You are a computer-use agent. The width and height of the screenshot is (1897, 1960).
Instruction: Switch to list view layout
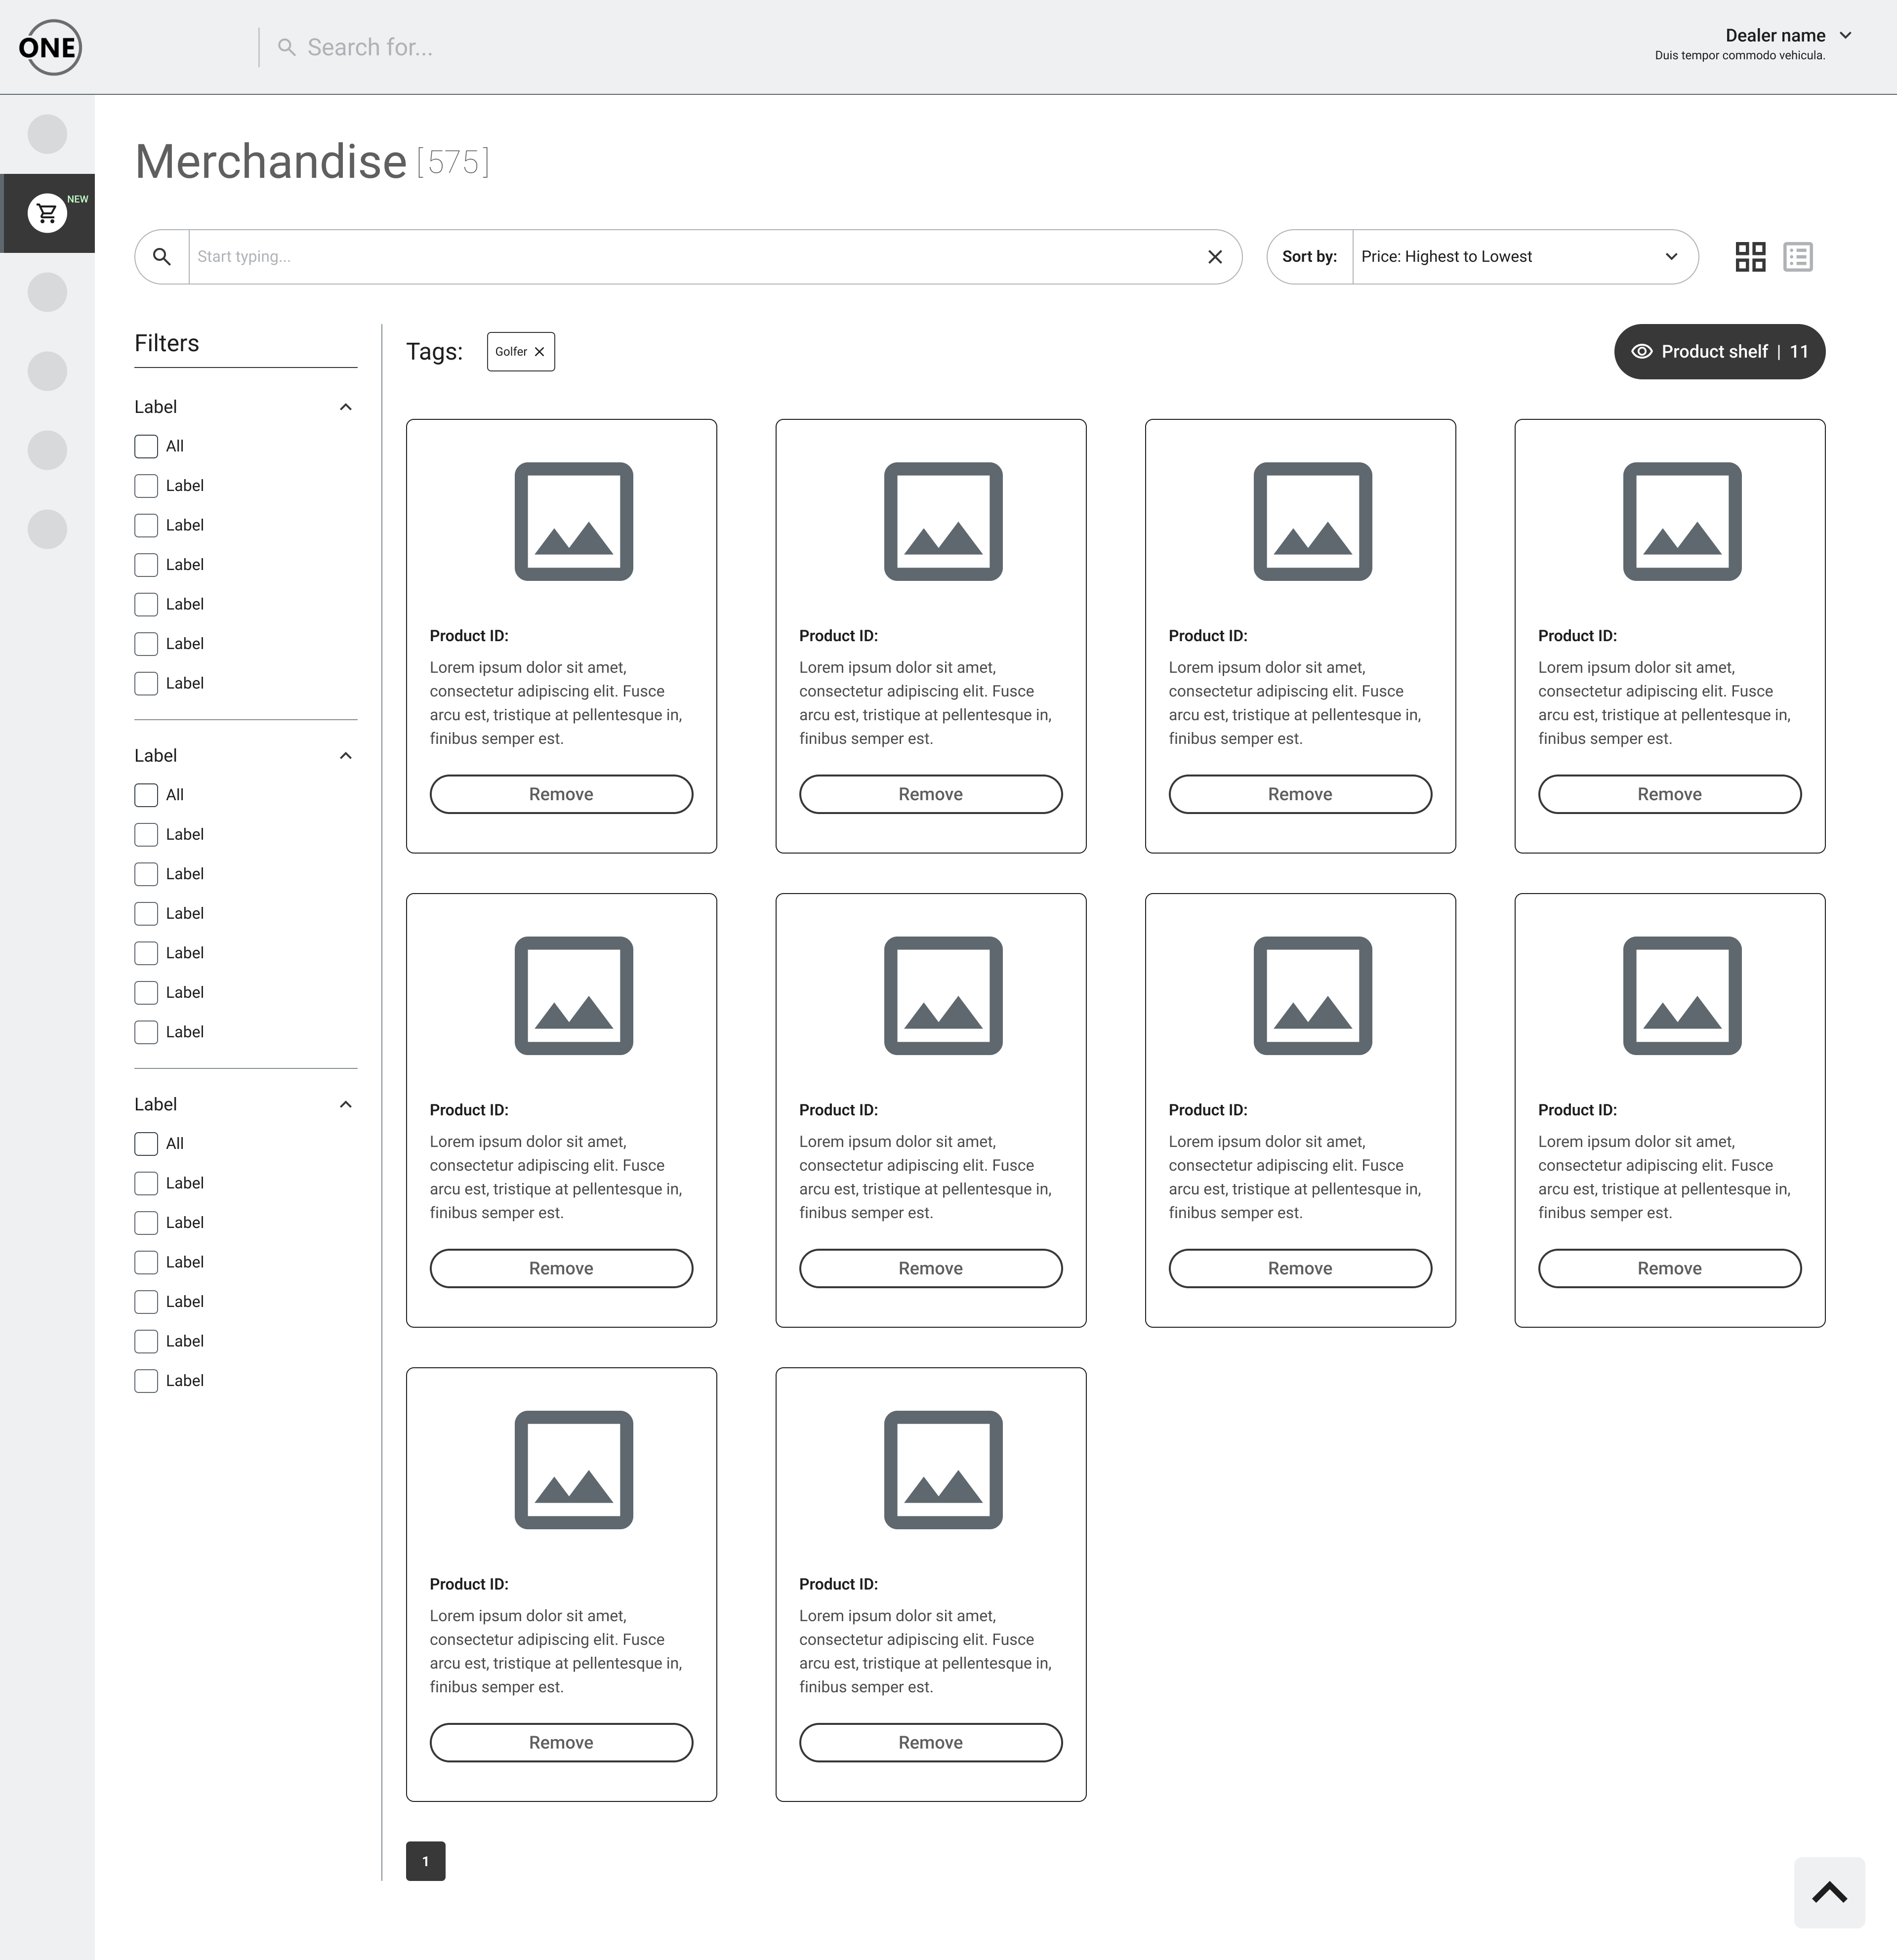[x=1797, y=257]
